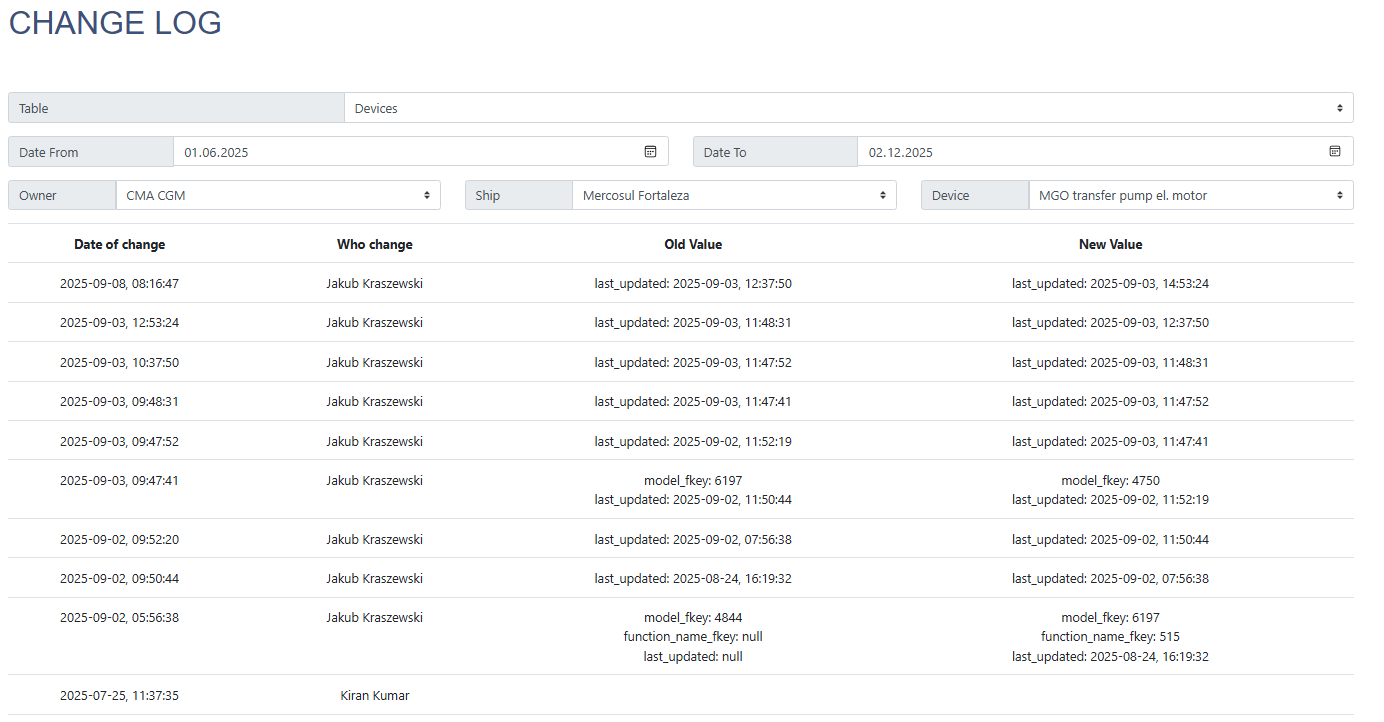Open the Owner dropdown set to CMA CGM

coord(277,195)
